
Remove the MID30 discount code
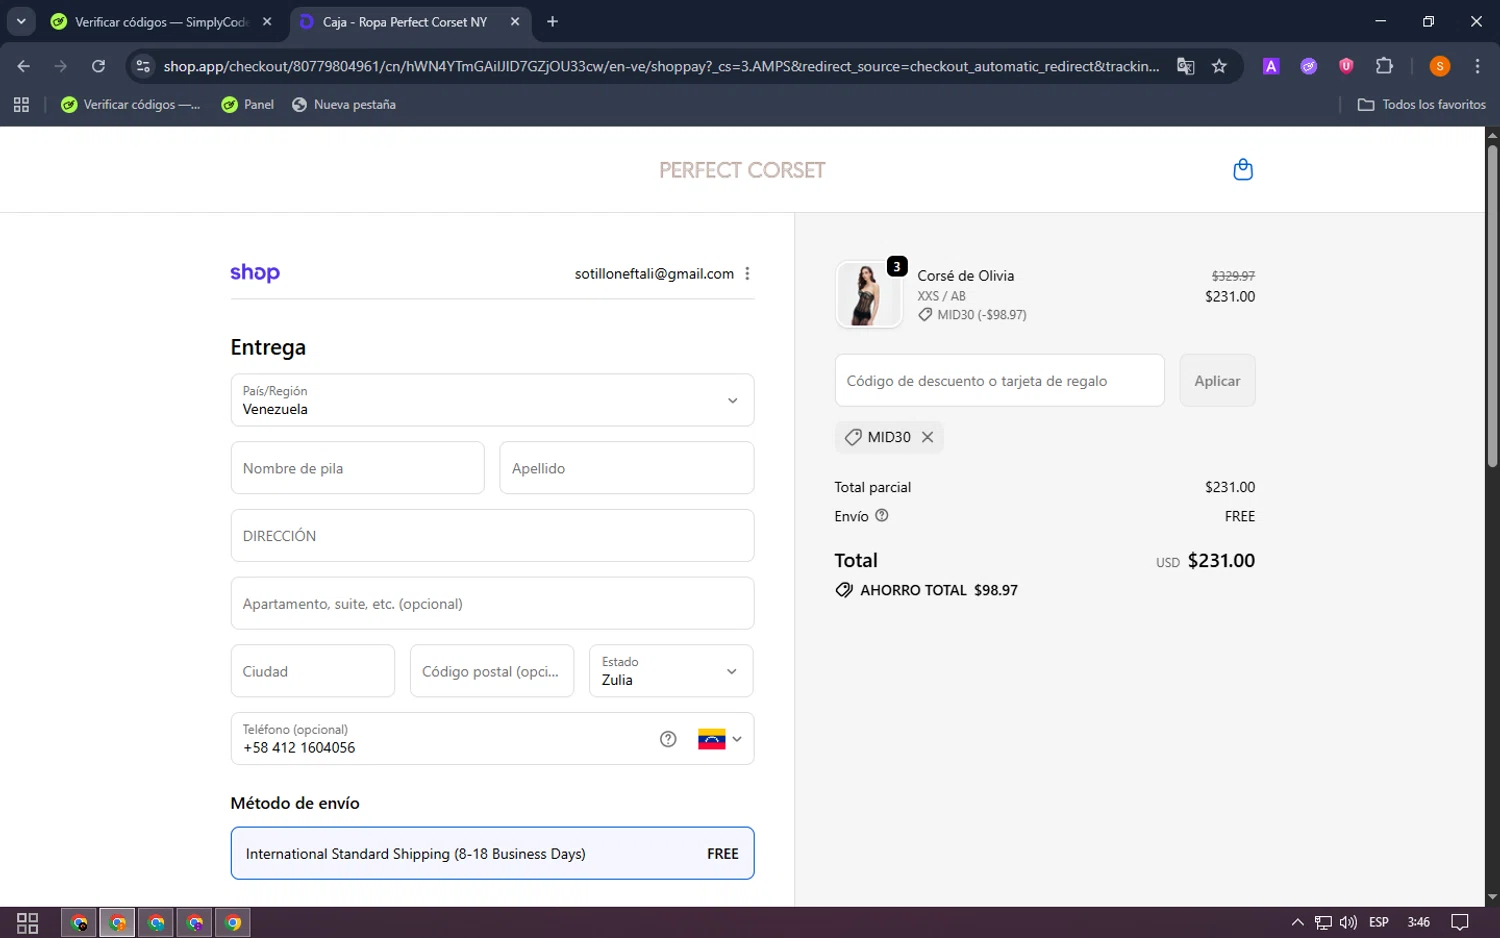point(927,437)
